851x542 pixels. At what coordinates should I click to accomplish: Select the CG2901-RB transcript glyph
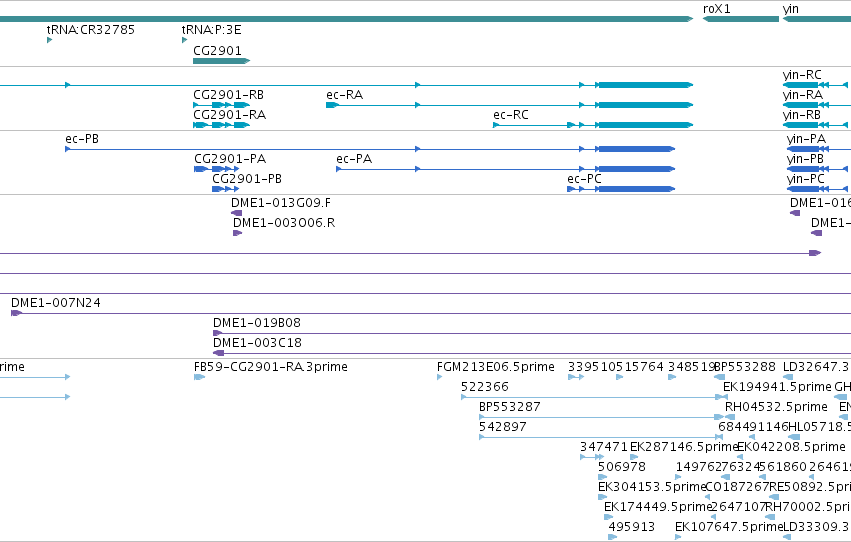pos(221,105)
